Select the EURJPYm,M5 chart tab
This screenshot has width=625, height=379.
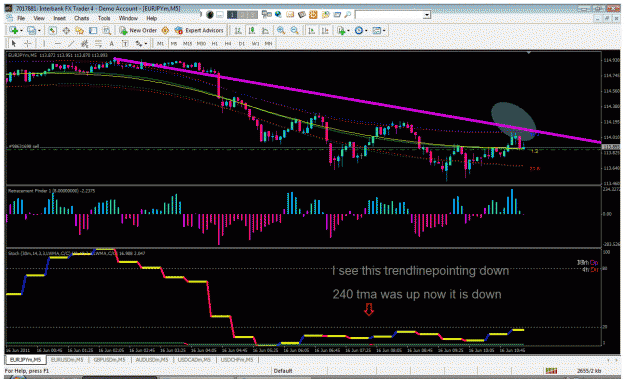coord(26,360)
